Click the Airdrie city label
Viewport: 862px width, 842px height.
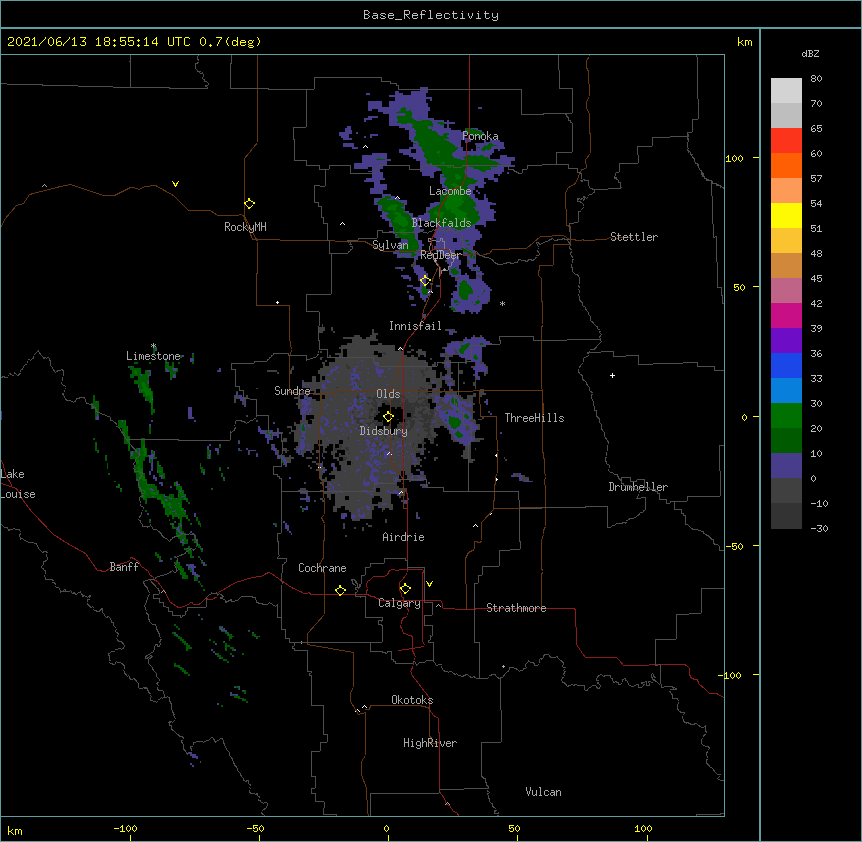coord(404,537)
